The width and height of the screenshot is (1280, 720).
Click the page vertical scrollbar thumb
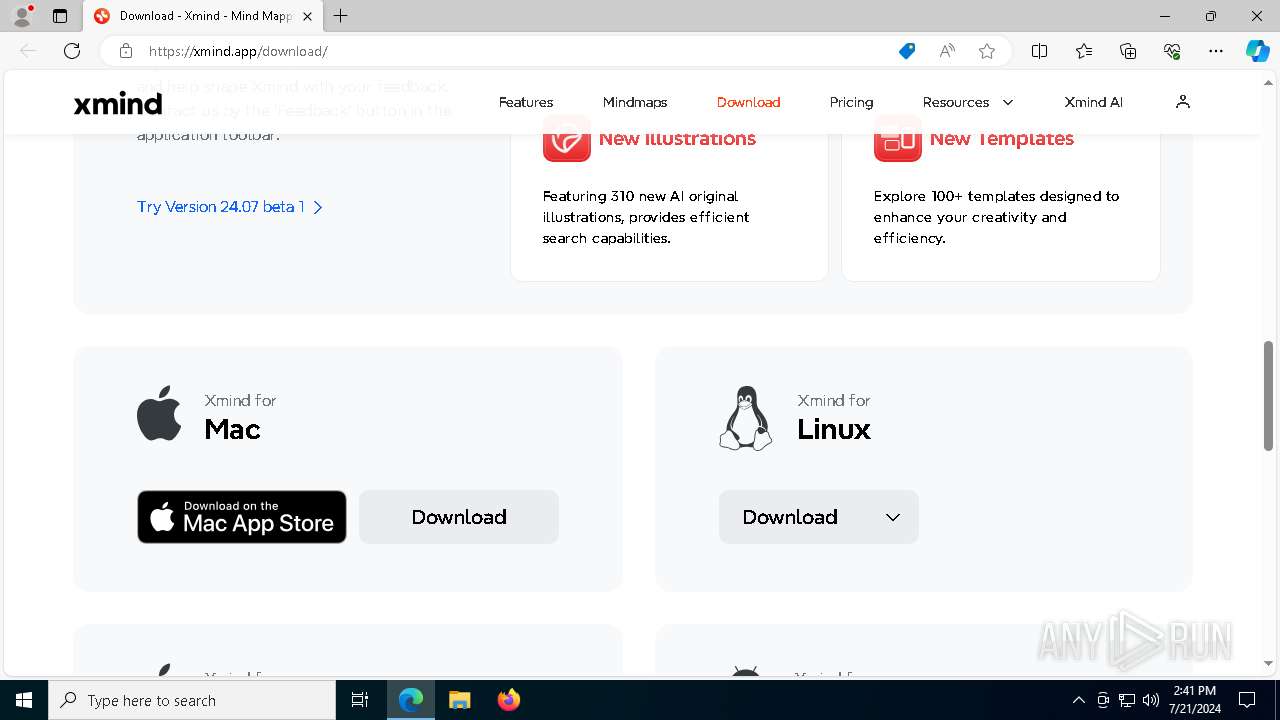click(1268, 396)
